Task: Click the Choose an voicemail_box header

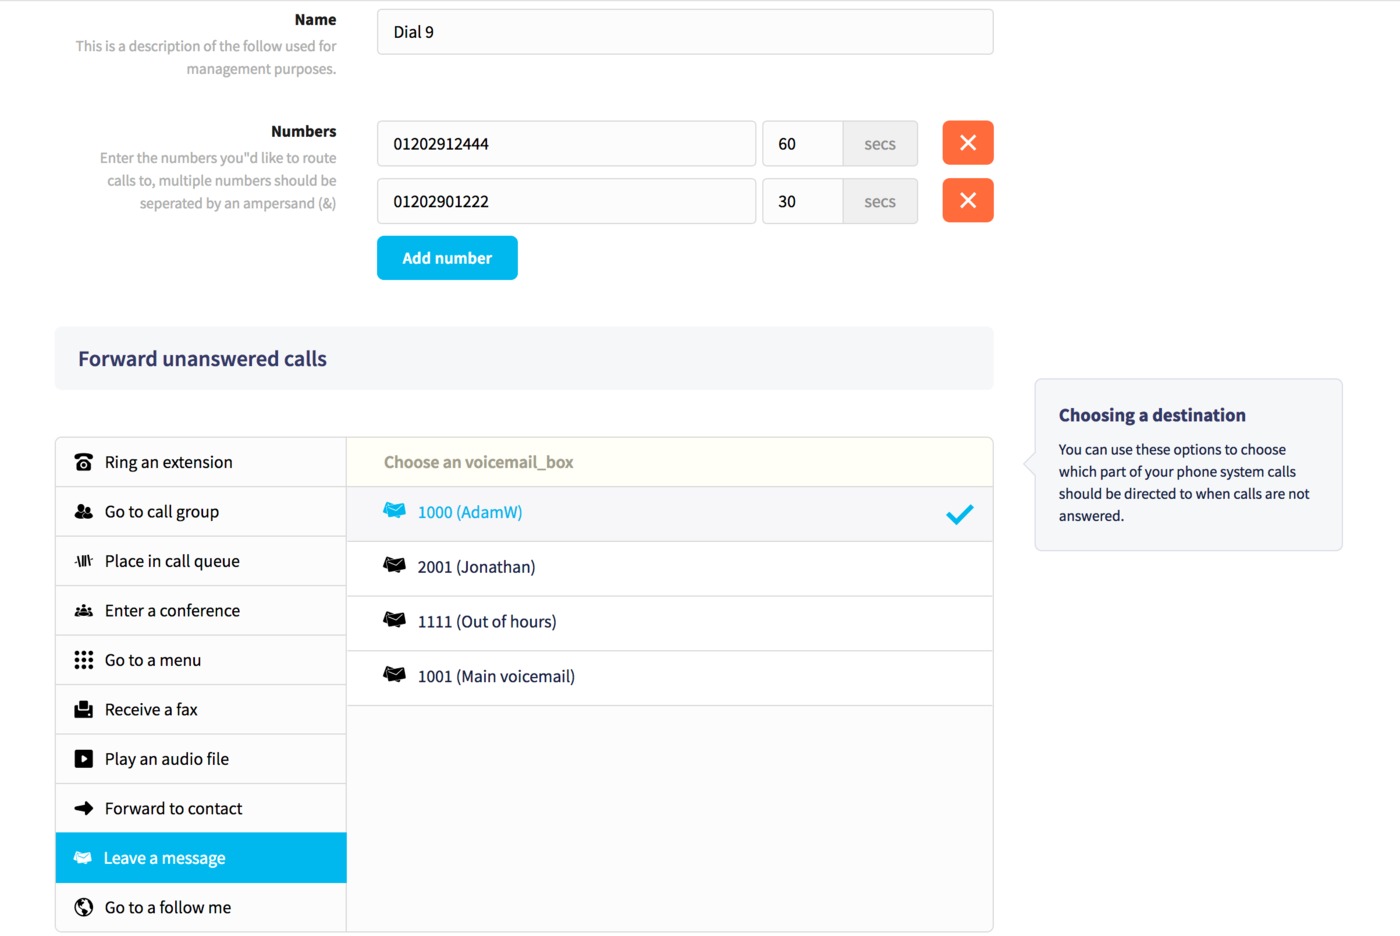Action: pos(478,462)
